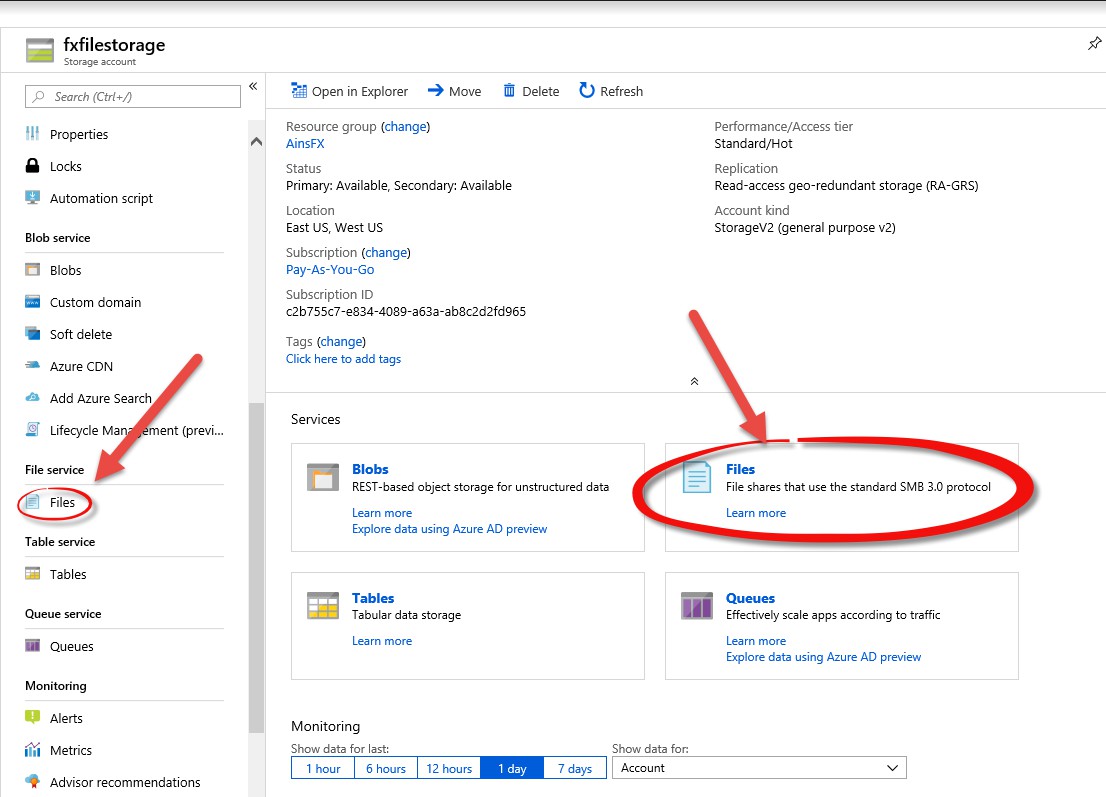
Task: Click the Queues service card icon
Action: 697,606
